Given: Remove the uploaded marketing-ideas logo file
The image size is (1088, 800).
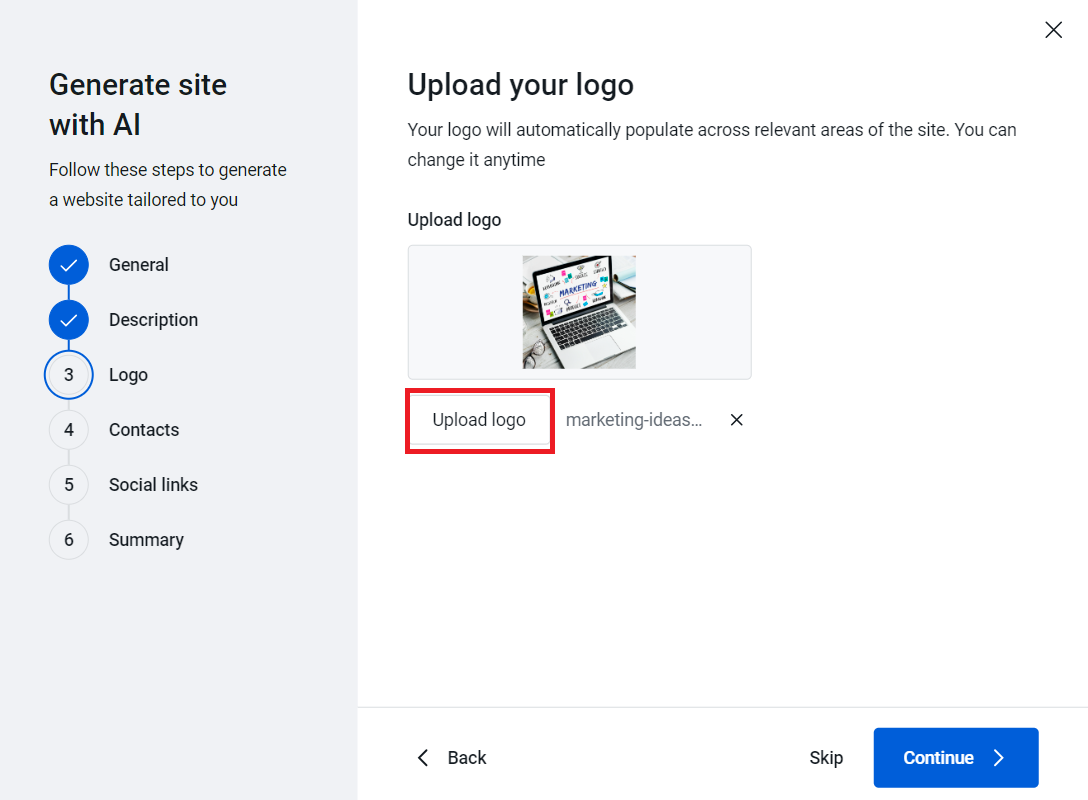Looking at the screenshot, I should pos(737,420).
